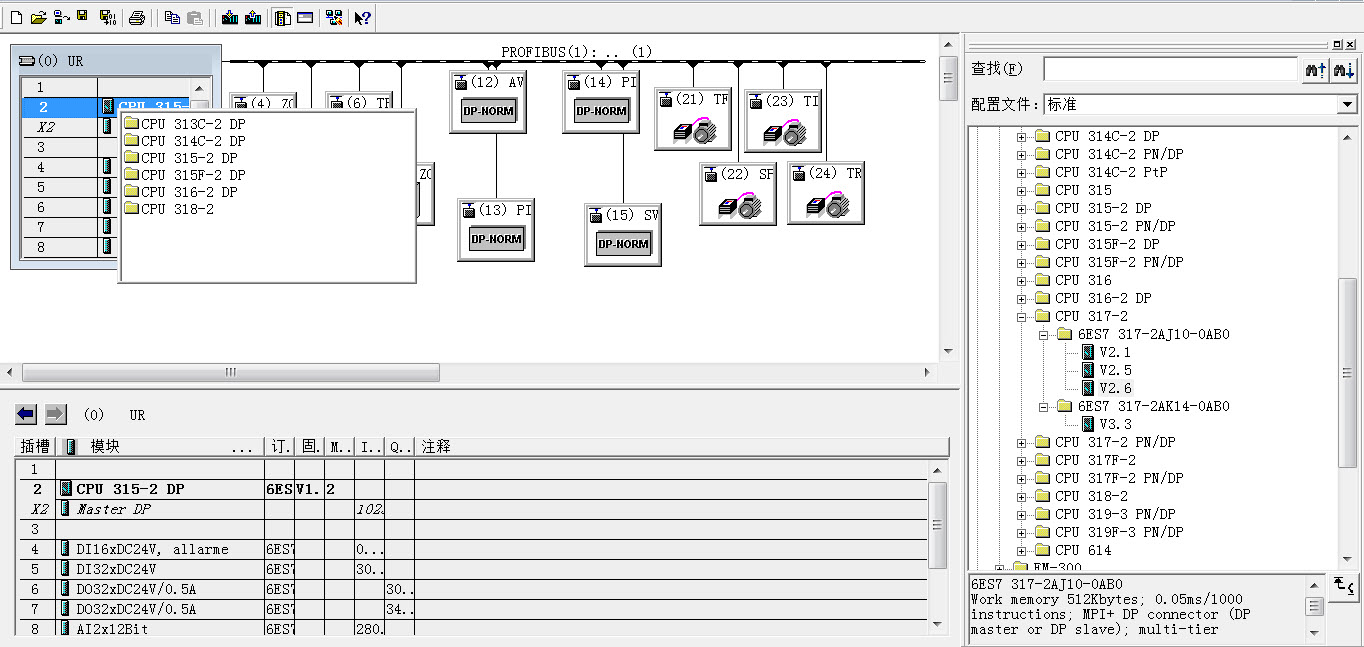Click the Download to Module icon

pyautogui.click(x=230, y=17)
